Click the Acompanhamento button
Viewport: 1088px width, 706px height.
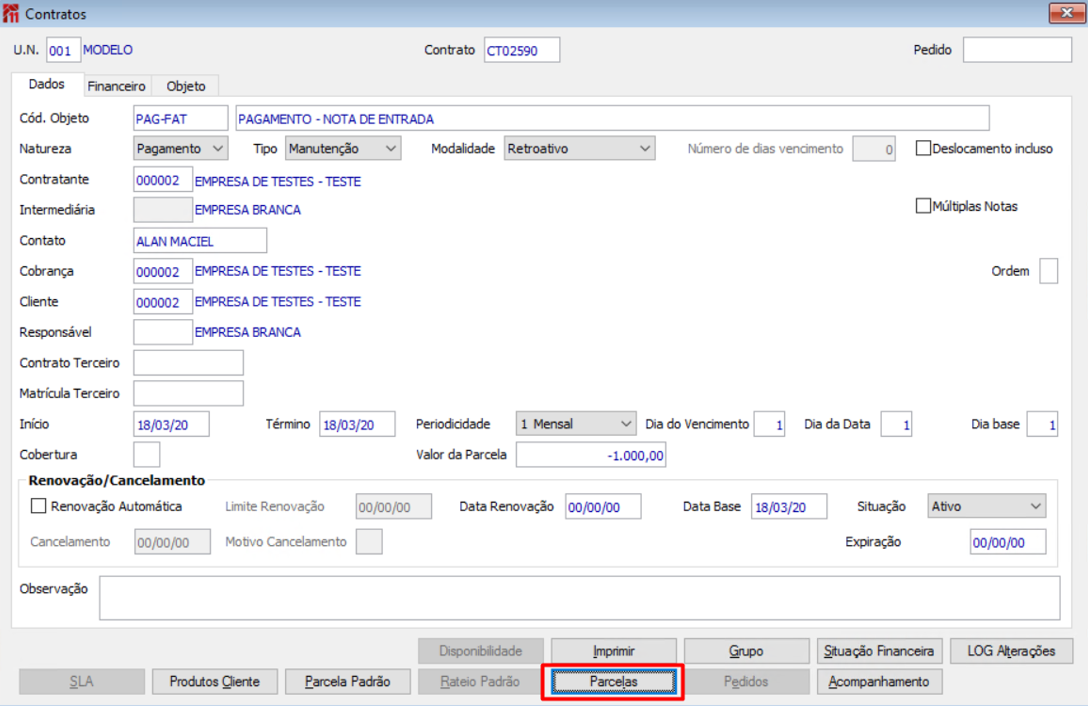click(879, 682)
